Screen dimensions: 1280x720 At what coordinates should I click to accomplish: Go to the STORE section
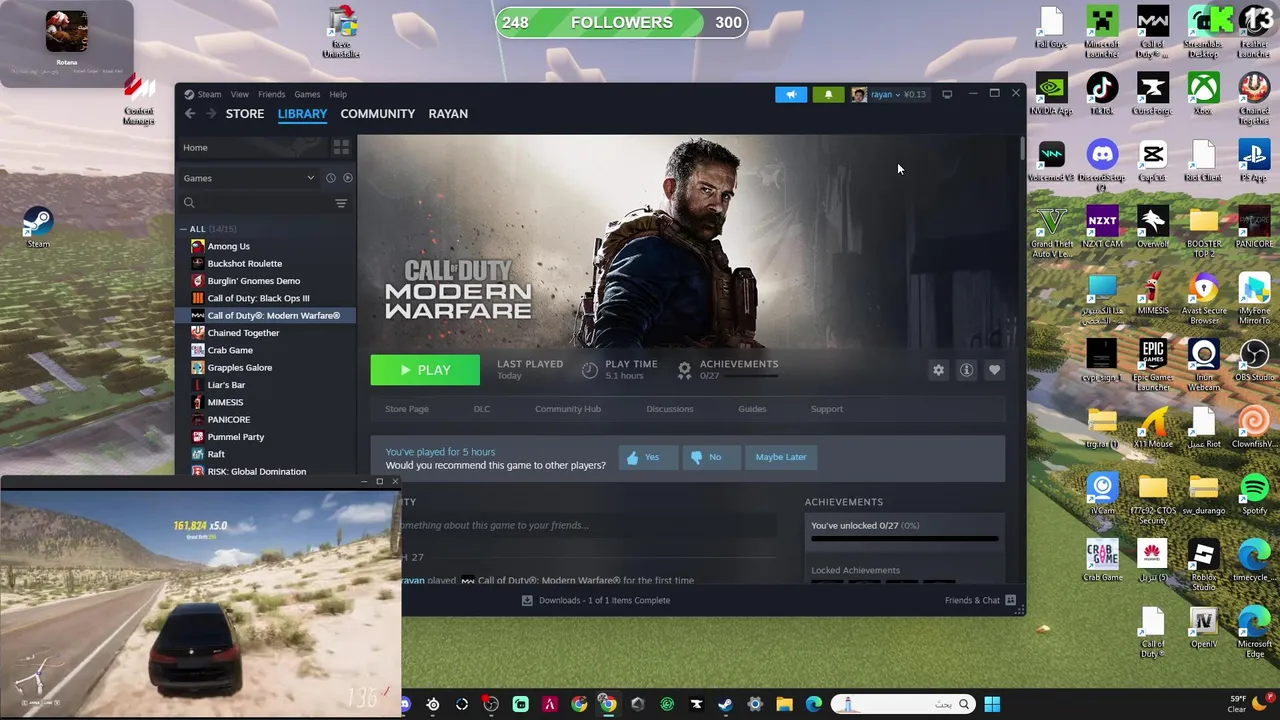pos(245,114)
